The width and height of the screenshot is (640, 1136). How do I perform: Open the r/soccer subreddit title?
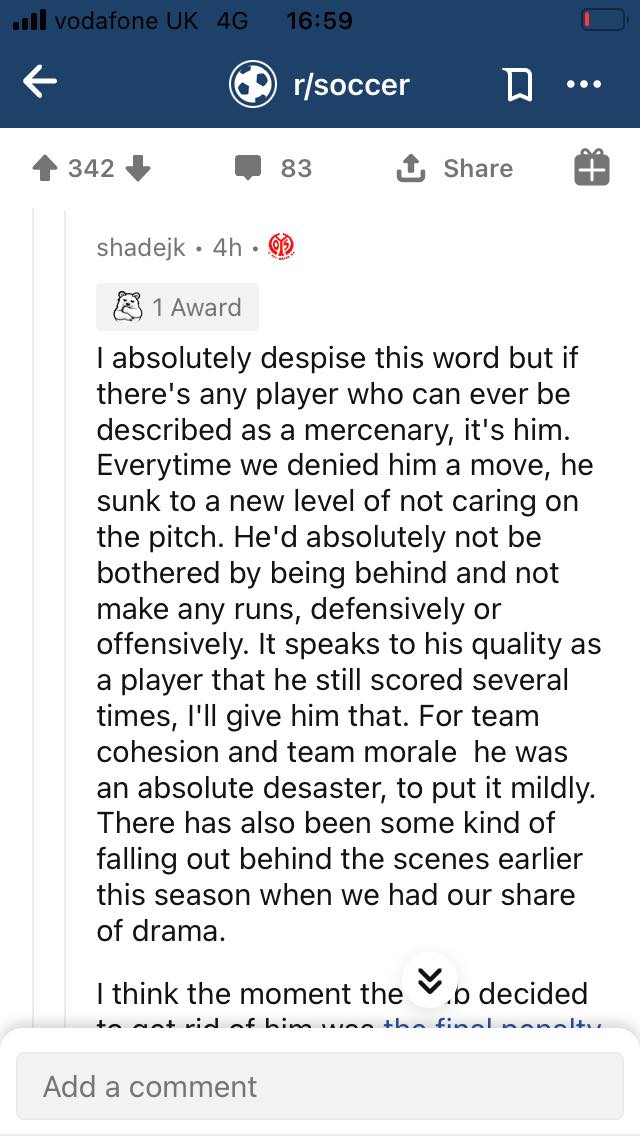pos(351,85)
